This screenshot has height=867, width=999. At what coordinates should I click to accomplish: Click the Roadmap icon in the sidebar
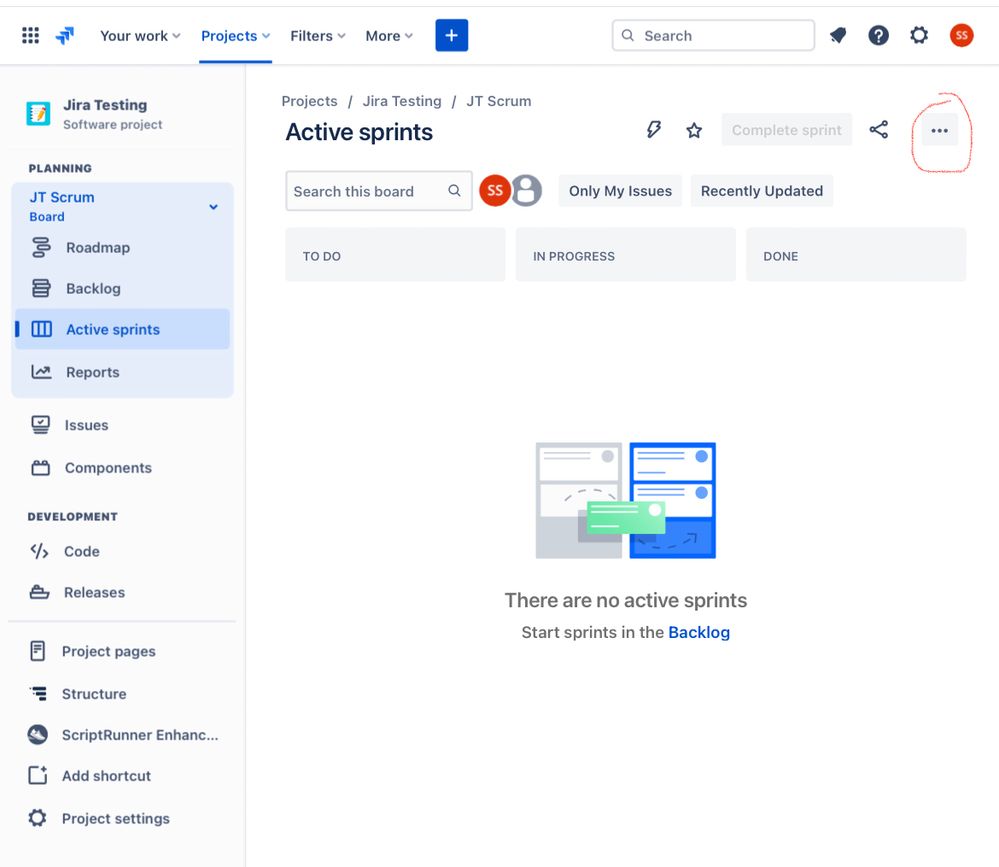tap(41, 247)
